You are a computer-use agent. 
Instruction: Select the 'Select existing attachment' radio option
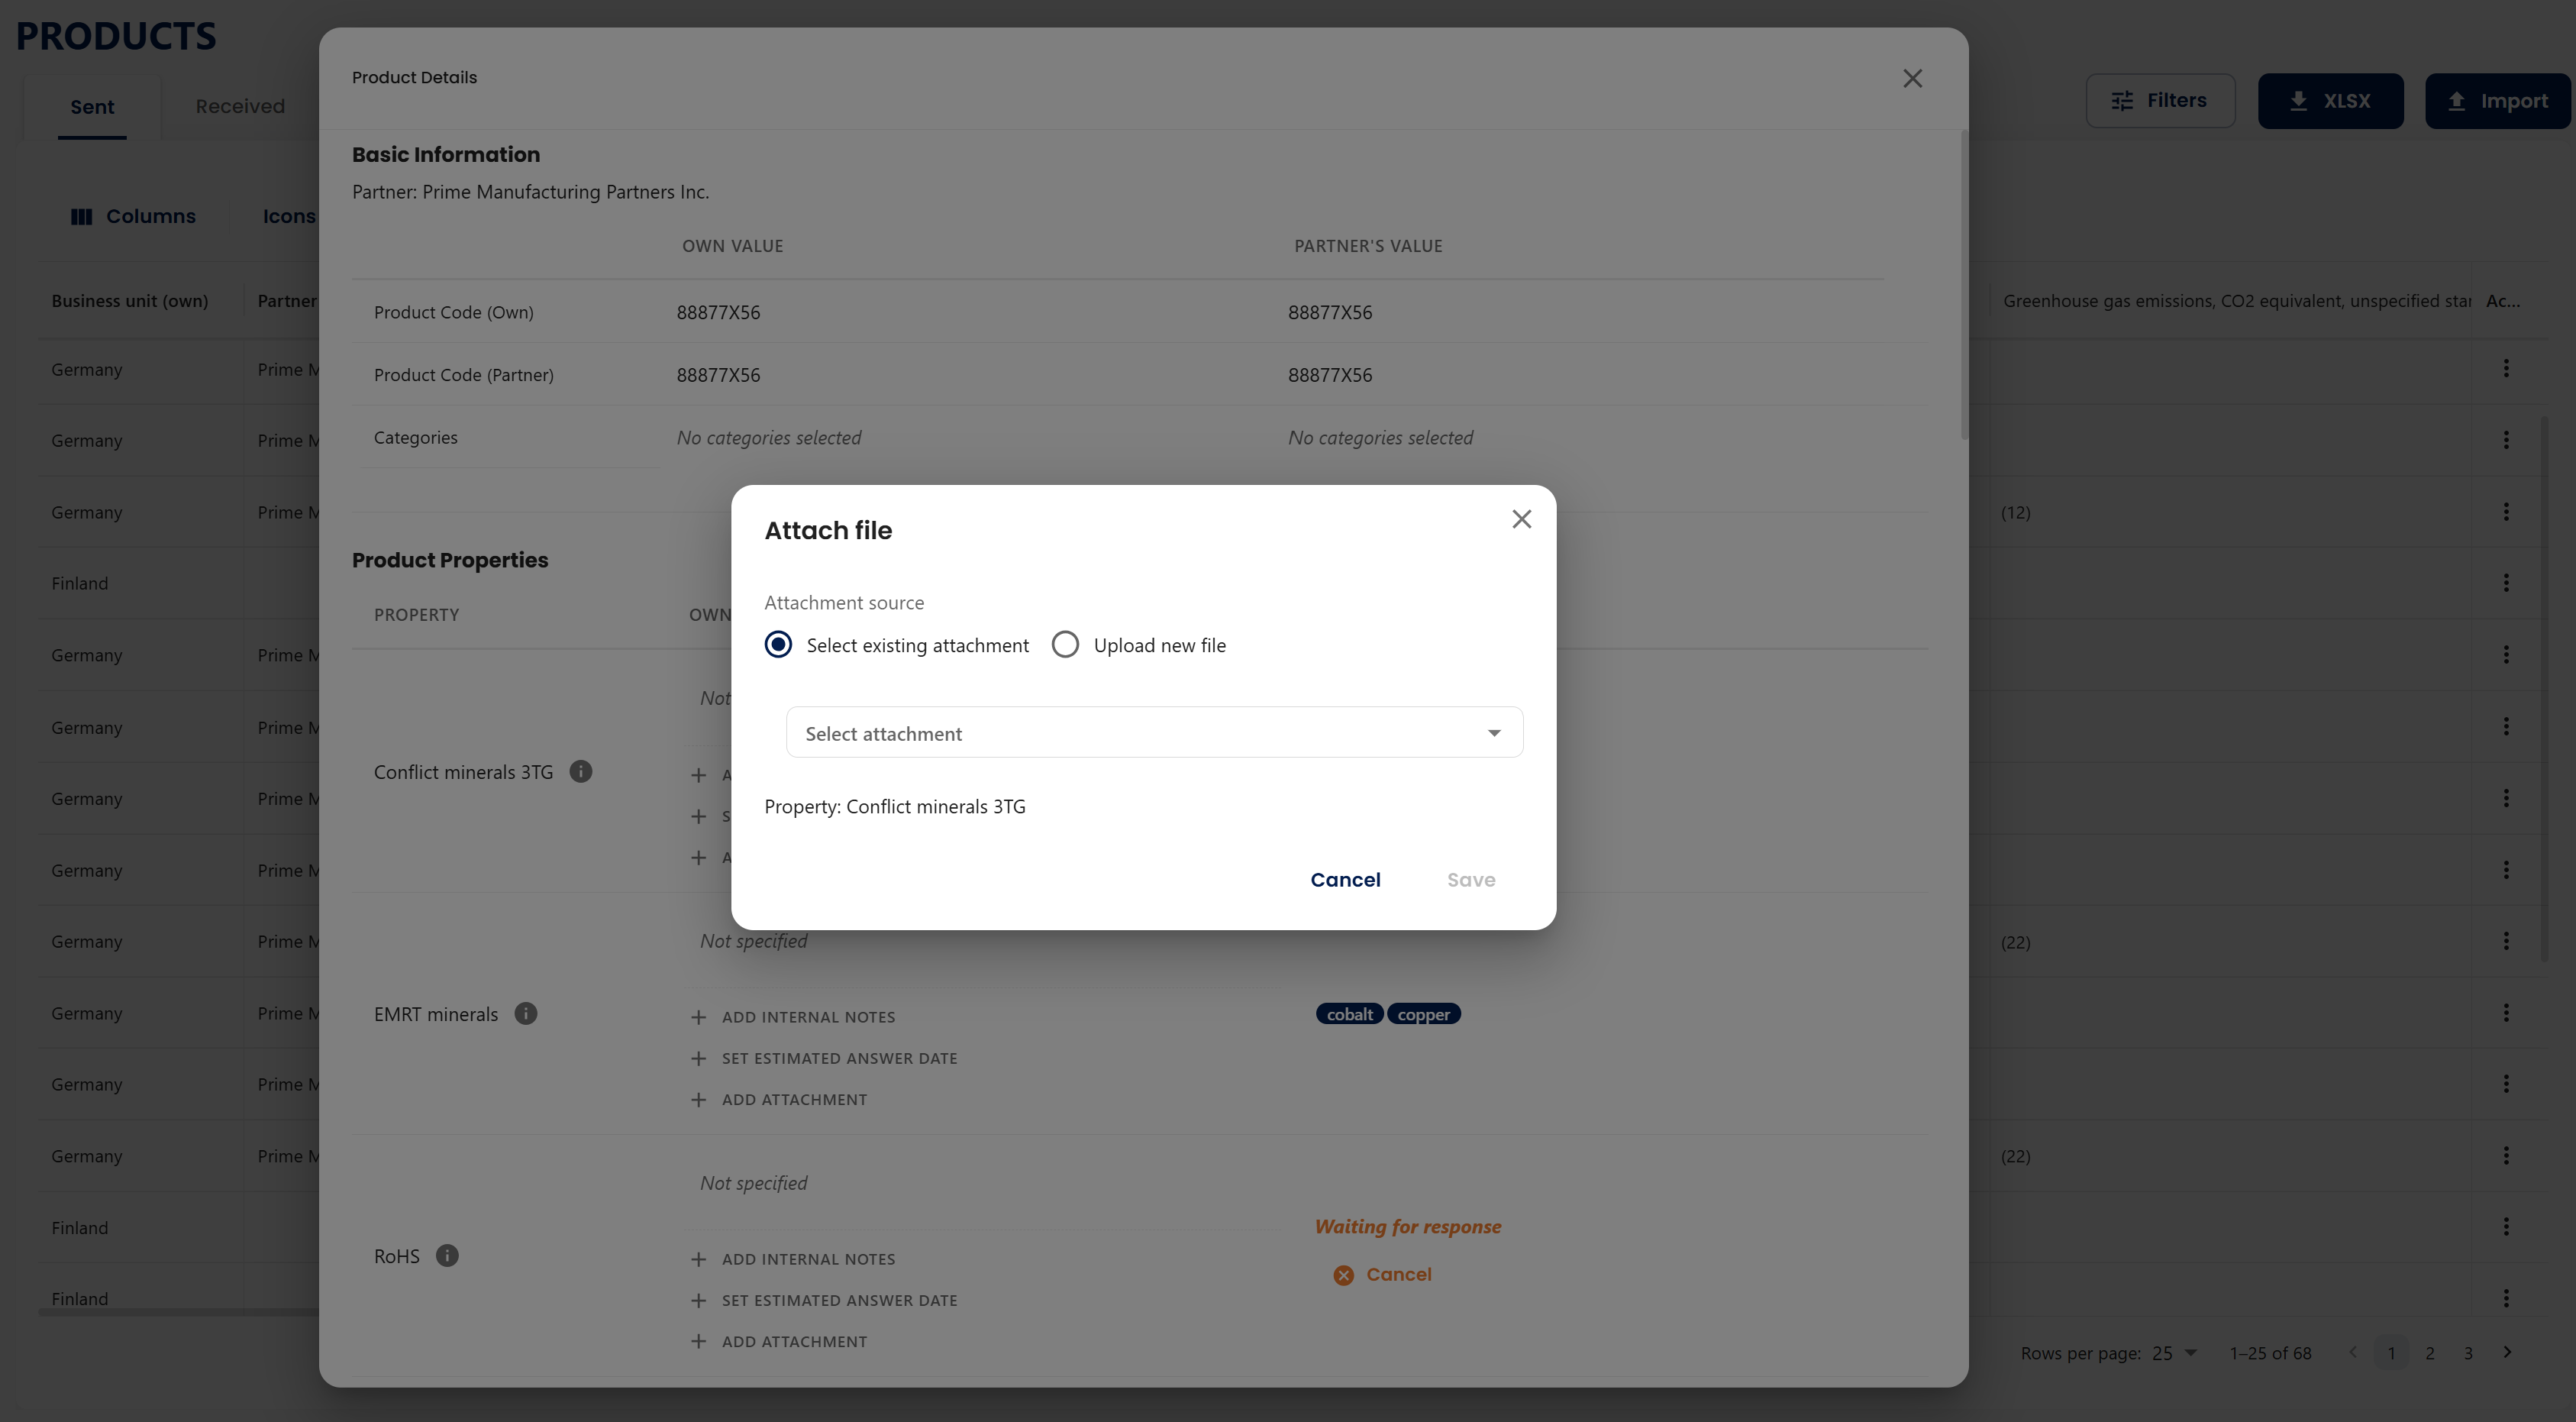coord(778,645)
